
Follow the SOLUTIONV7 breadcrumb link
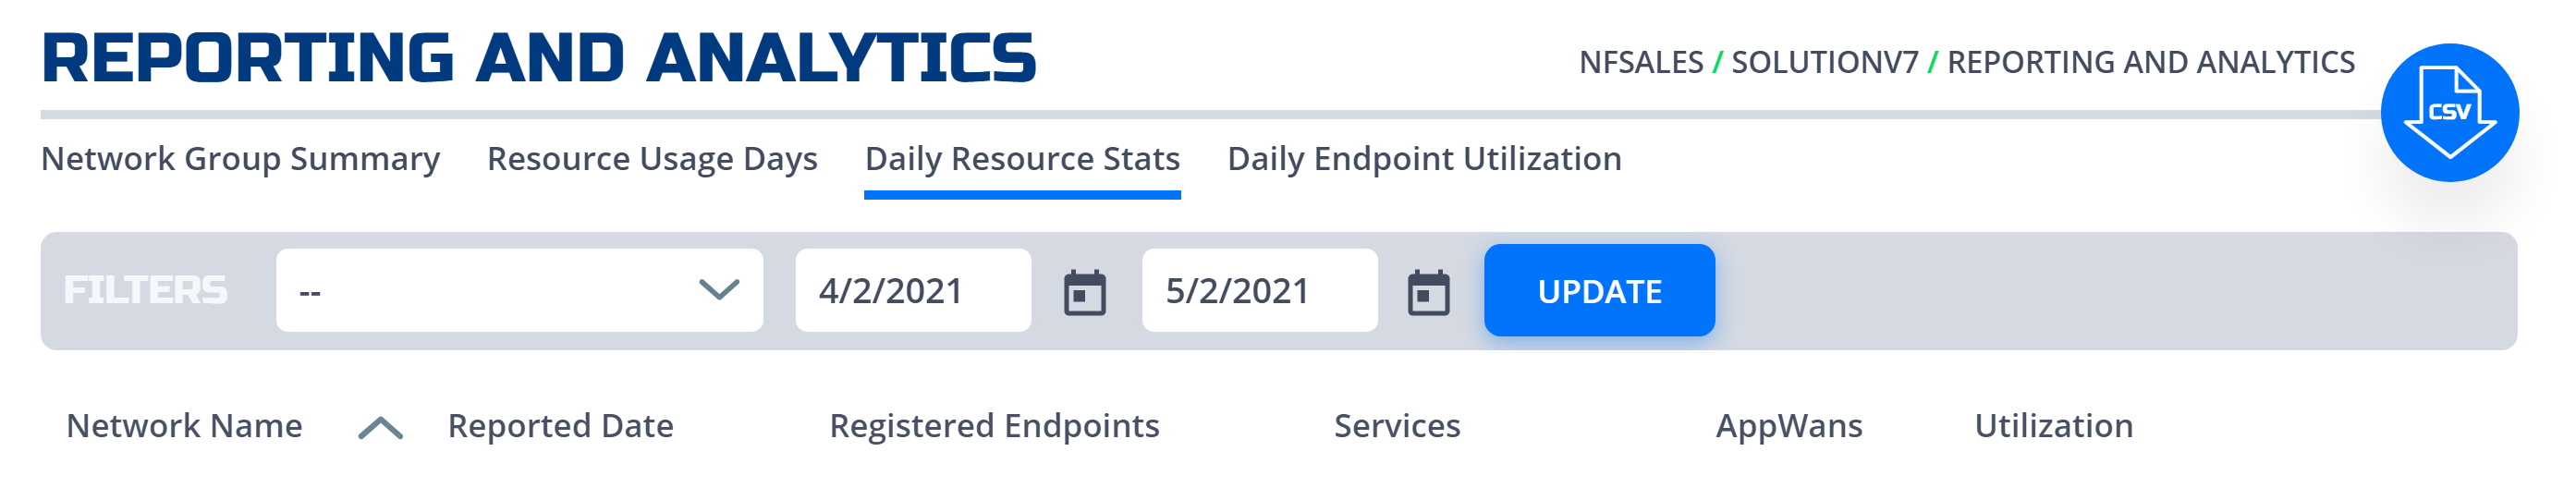click(1824, 62)
